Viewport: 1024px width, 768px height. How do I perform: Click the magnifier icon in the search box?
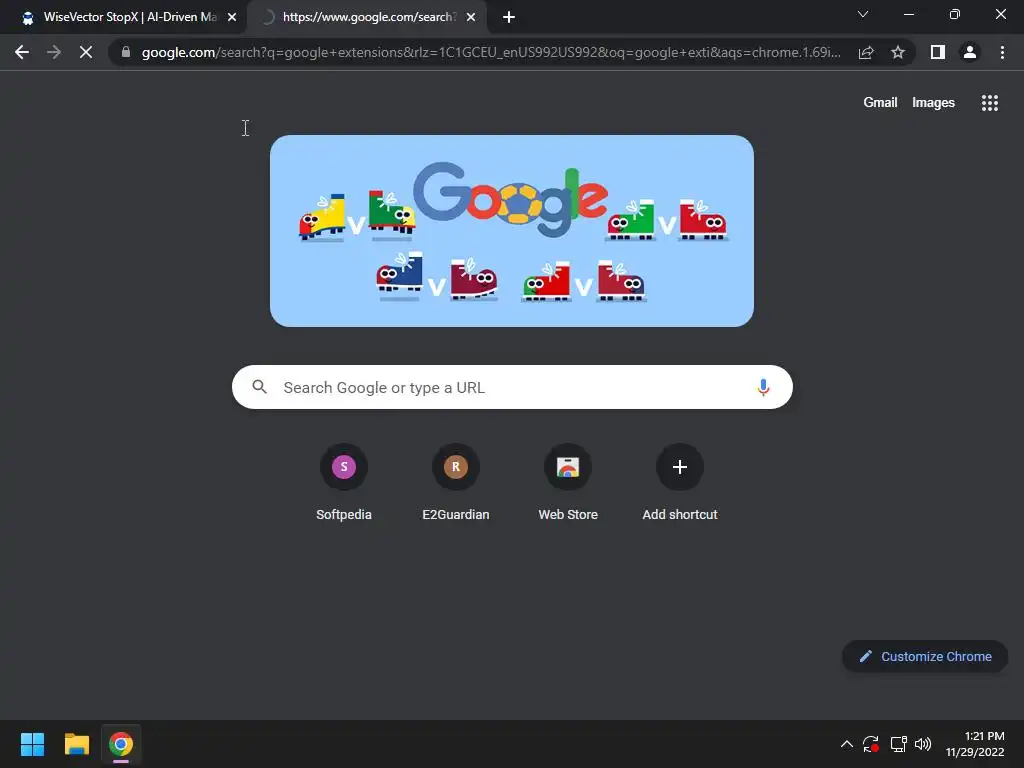(259, 387)
